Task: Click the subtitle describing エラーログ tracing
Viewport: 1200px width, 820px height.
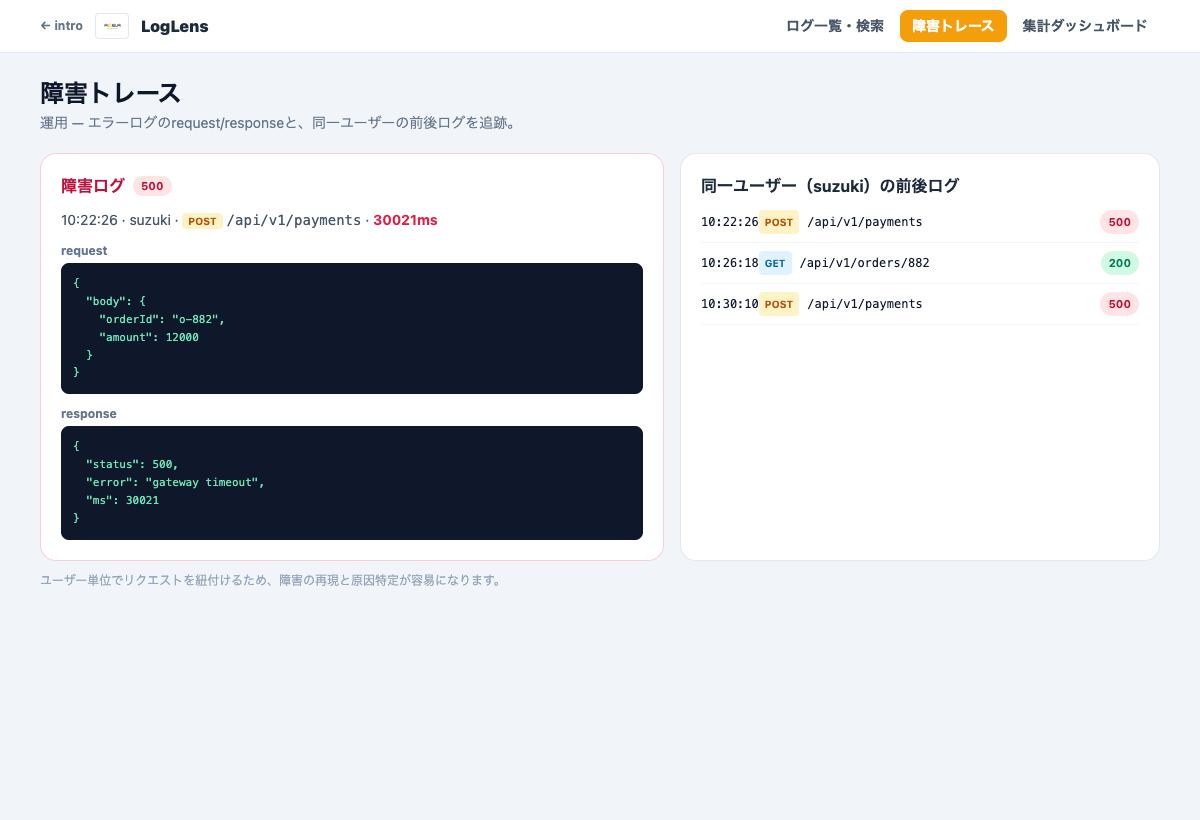Action: pos(281,123)
